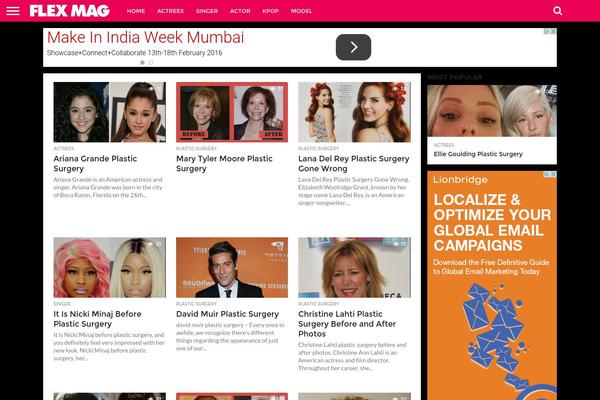Click ACTREES label above Ellie Goulding
This screenshot has width=600, height=400.
pyautogui.click(x=444, y=145)
